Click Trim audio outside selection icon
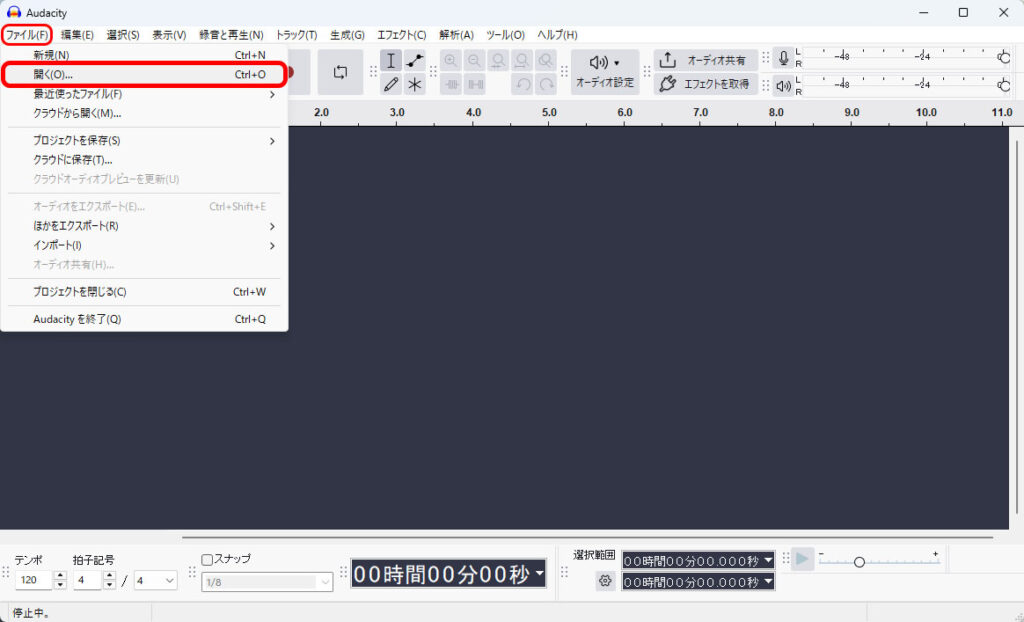1024x622 pixels. (x=451, y=84)
